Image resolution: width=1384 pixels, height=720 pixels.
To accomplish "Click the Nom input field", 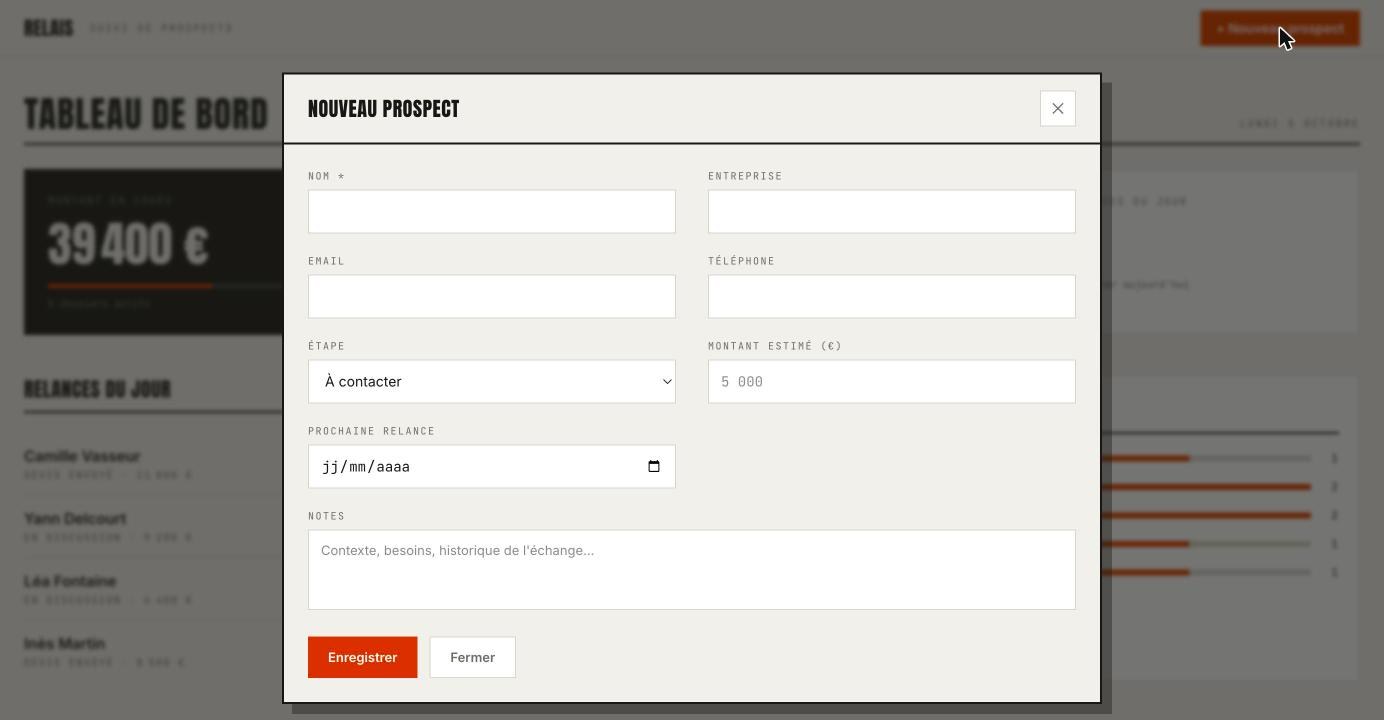I will point(492,212).
